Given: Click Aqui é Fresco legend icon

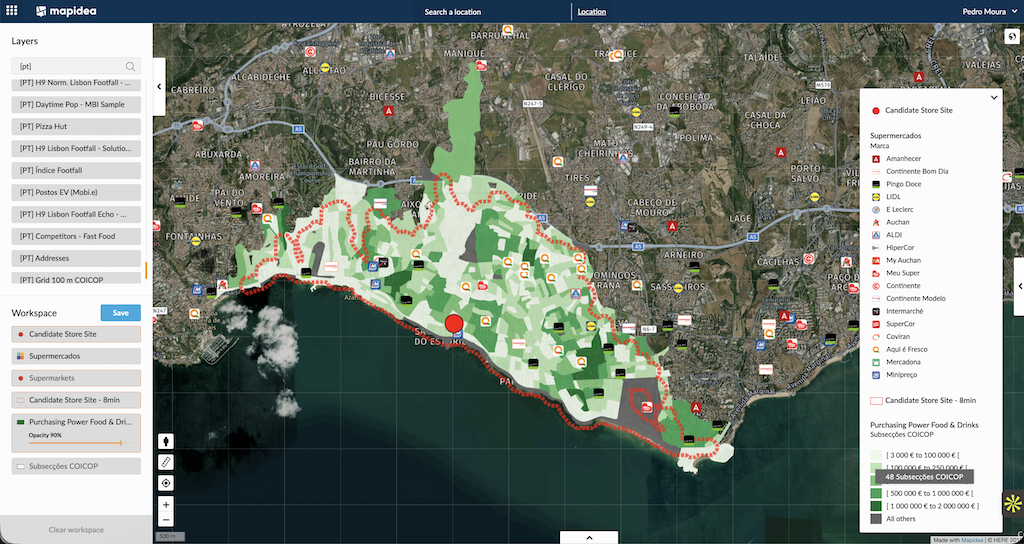Looking at the screenshot, I should (876, 349).
